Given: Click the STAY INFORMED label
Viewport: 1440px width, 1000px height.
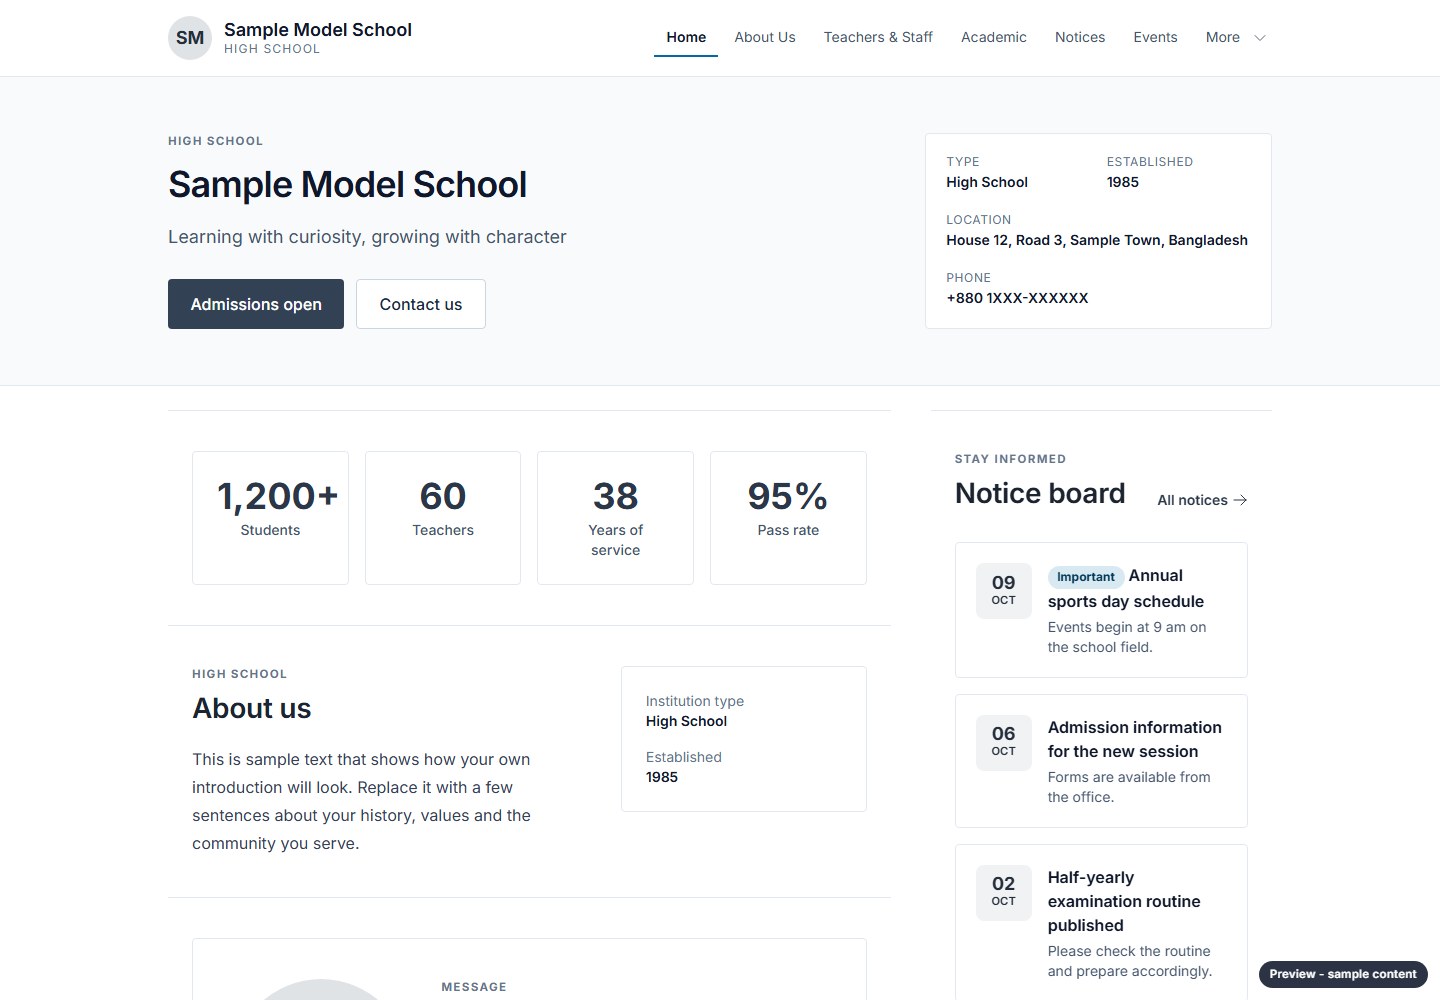Looking at the screenshot, I should point(1010,459).
